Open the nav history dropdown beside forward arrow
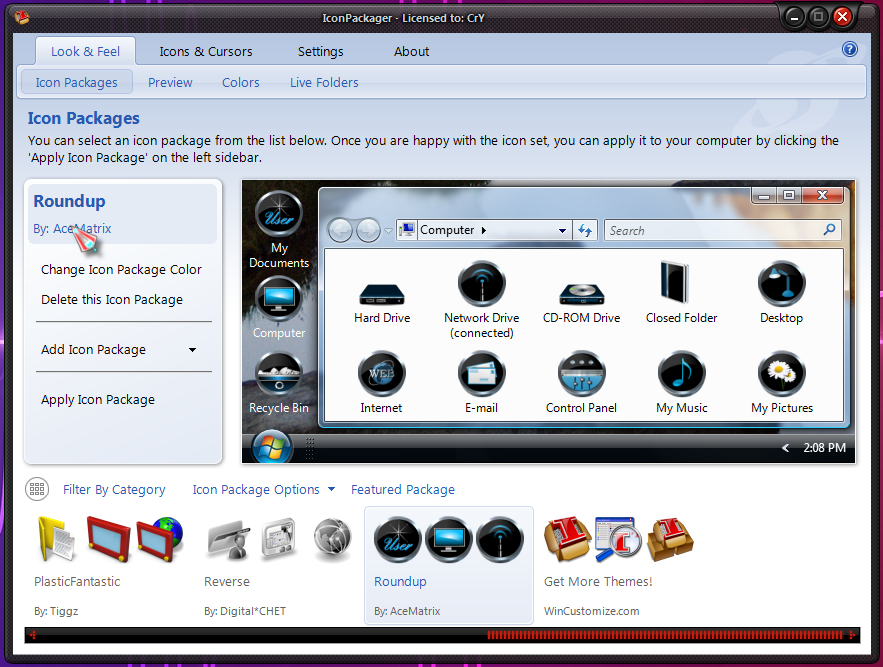Image resolution: width=883 pixels, height=667 pixels. click(x=388, y=230)
